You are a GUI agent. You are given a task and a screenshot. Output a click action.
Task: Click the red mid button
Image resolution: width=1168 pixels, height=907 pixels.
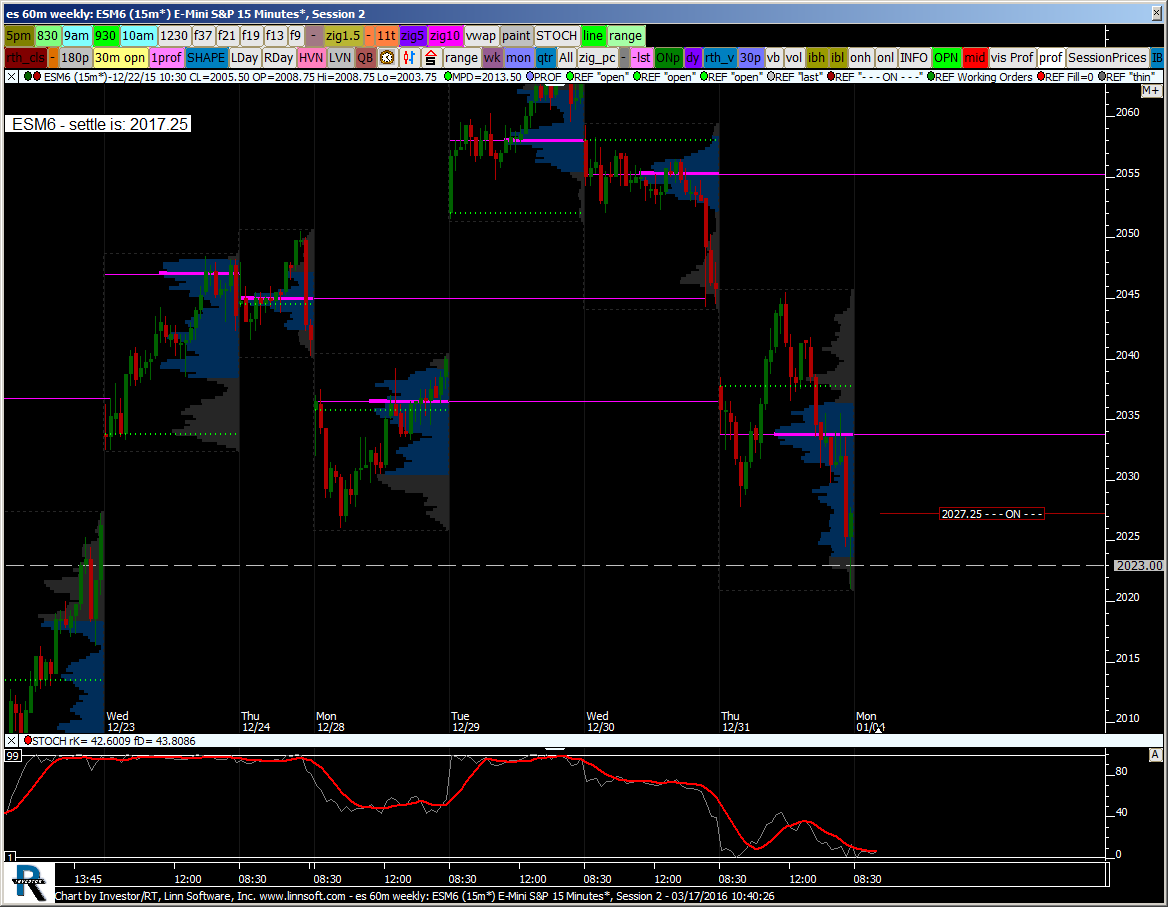pos(975,58)
